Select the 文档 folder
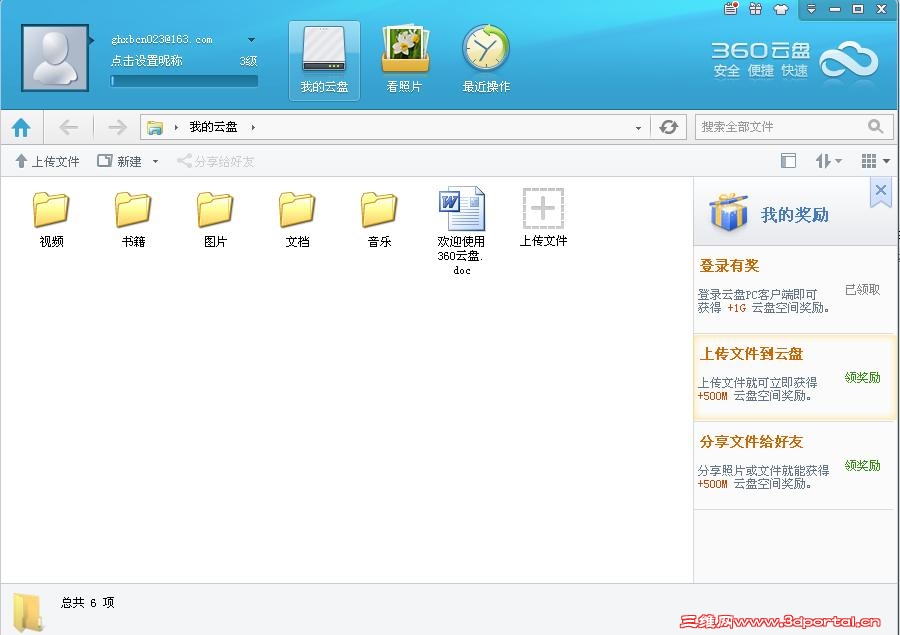This screenshot has width=900, height=635. (x=297, y=219)
